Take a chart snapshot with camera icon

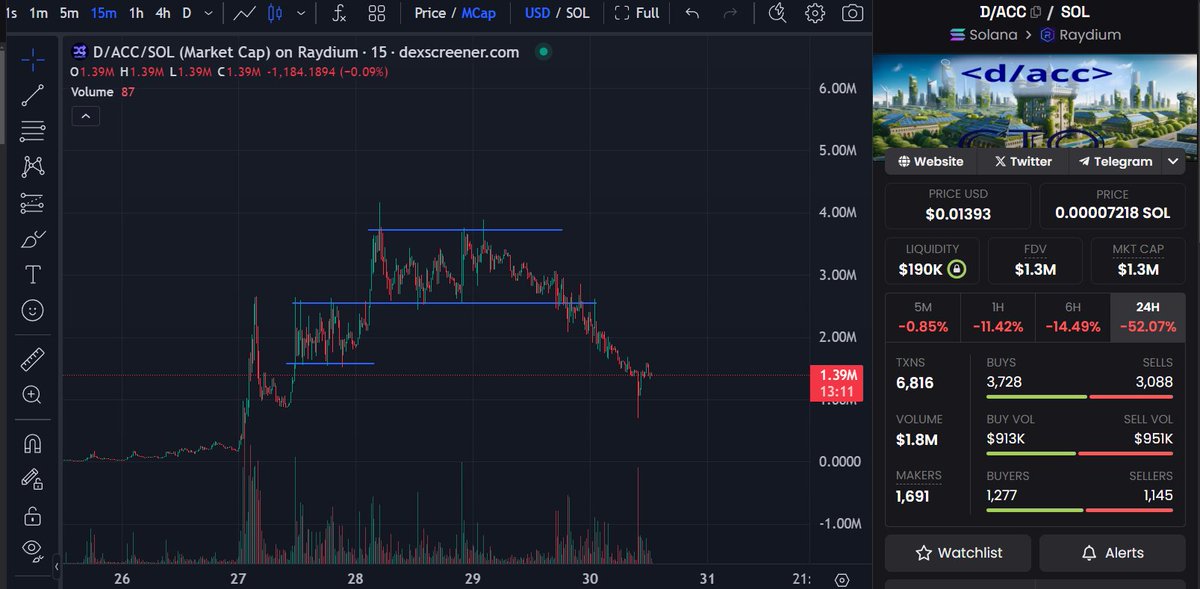click(x=852, y=13)
